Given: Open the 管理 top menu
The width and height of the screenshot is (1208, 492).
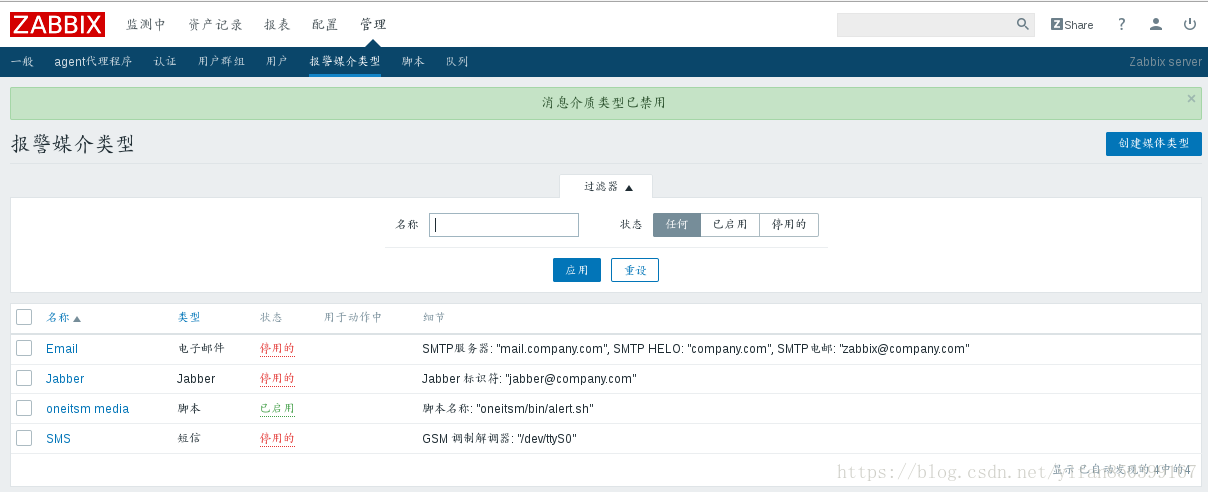Looking at the screenshot, I should pyautogui.click(x=373, y=25).
